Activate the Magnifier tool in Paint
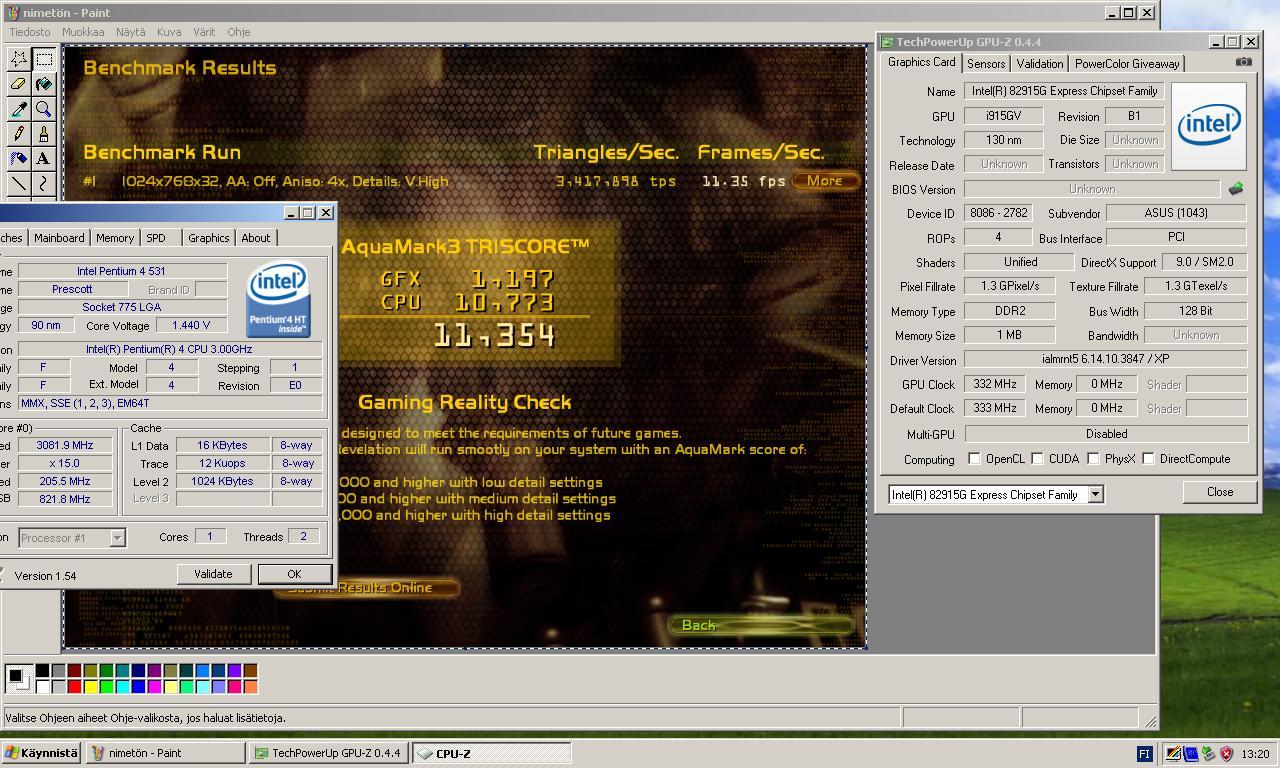Screen dimensions: 1280x768 43,109
